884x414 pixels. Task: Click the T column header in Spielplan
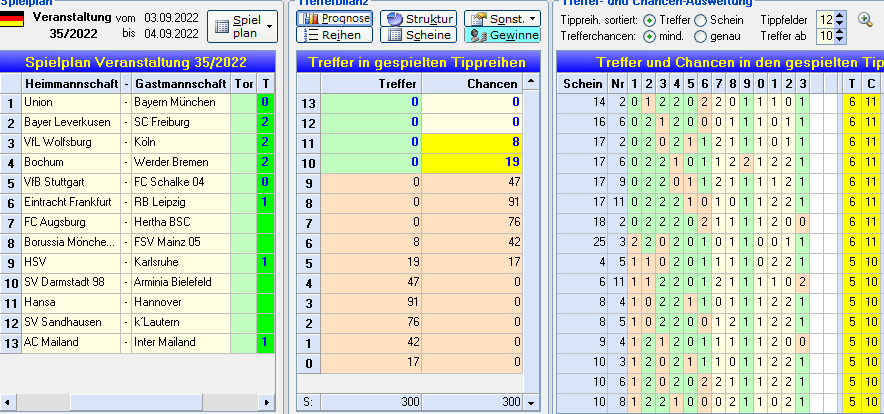(x=266, y=84)
